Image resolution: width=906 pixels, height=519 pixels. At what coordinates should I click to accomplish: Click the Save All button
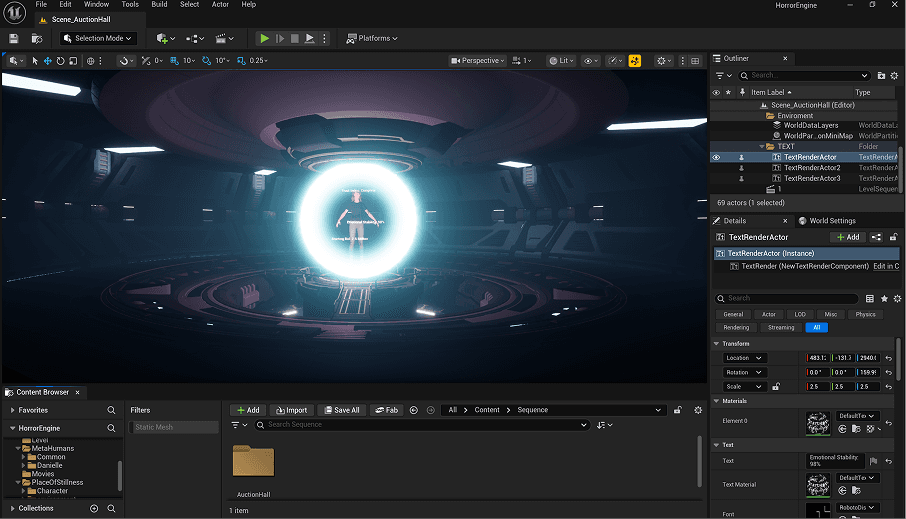click(341, 410)
